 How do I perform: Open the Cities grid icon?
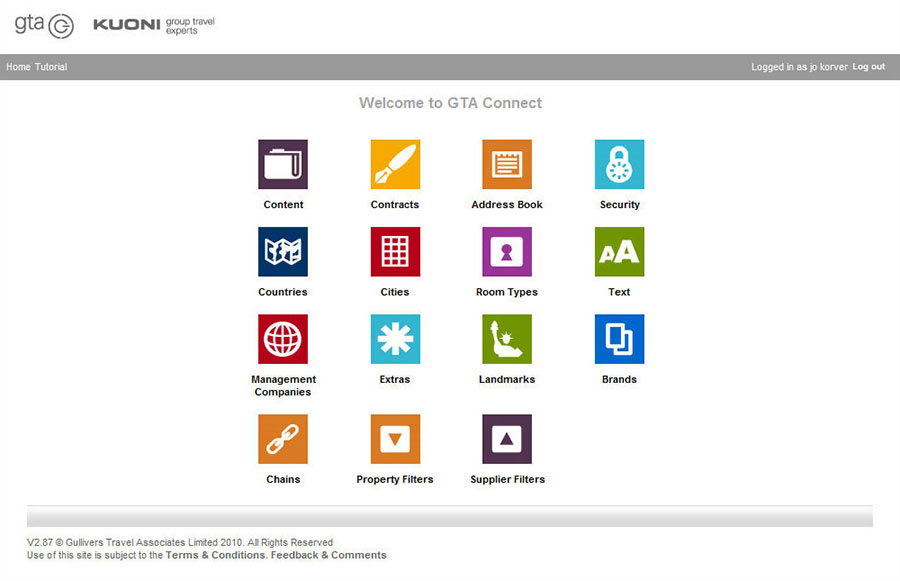pos(395,252)
